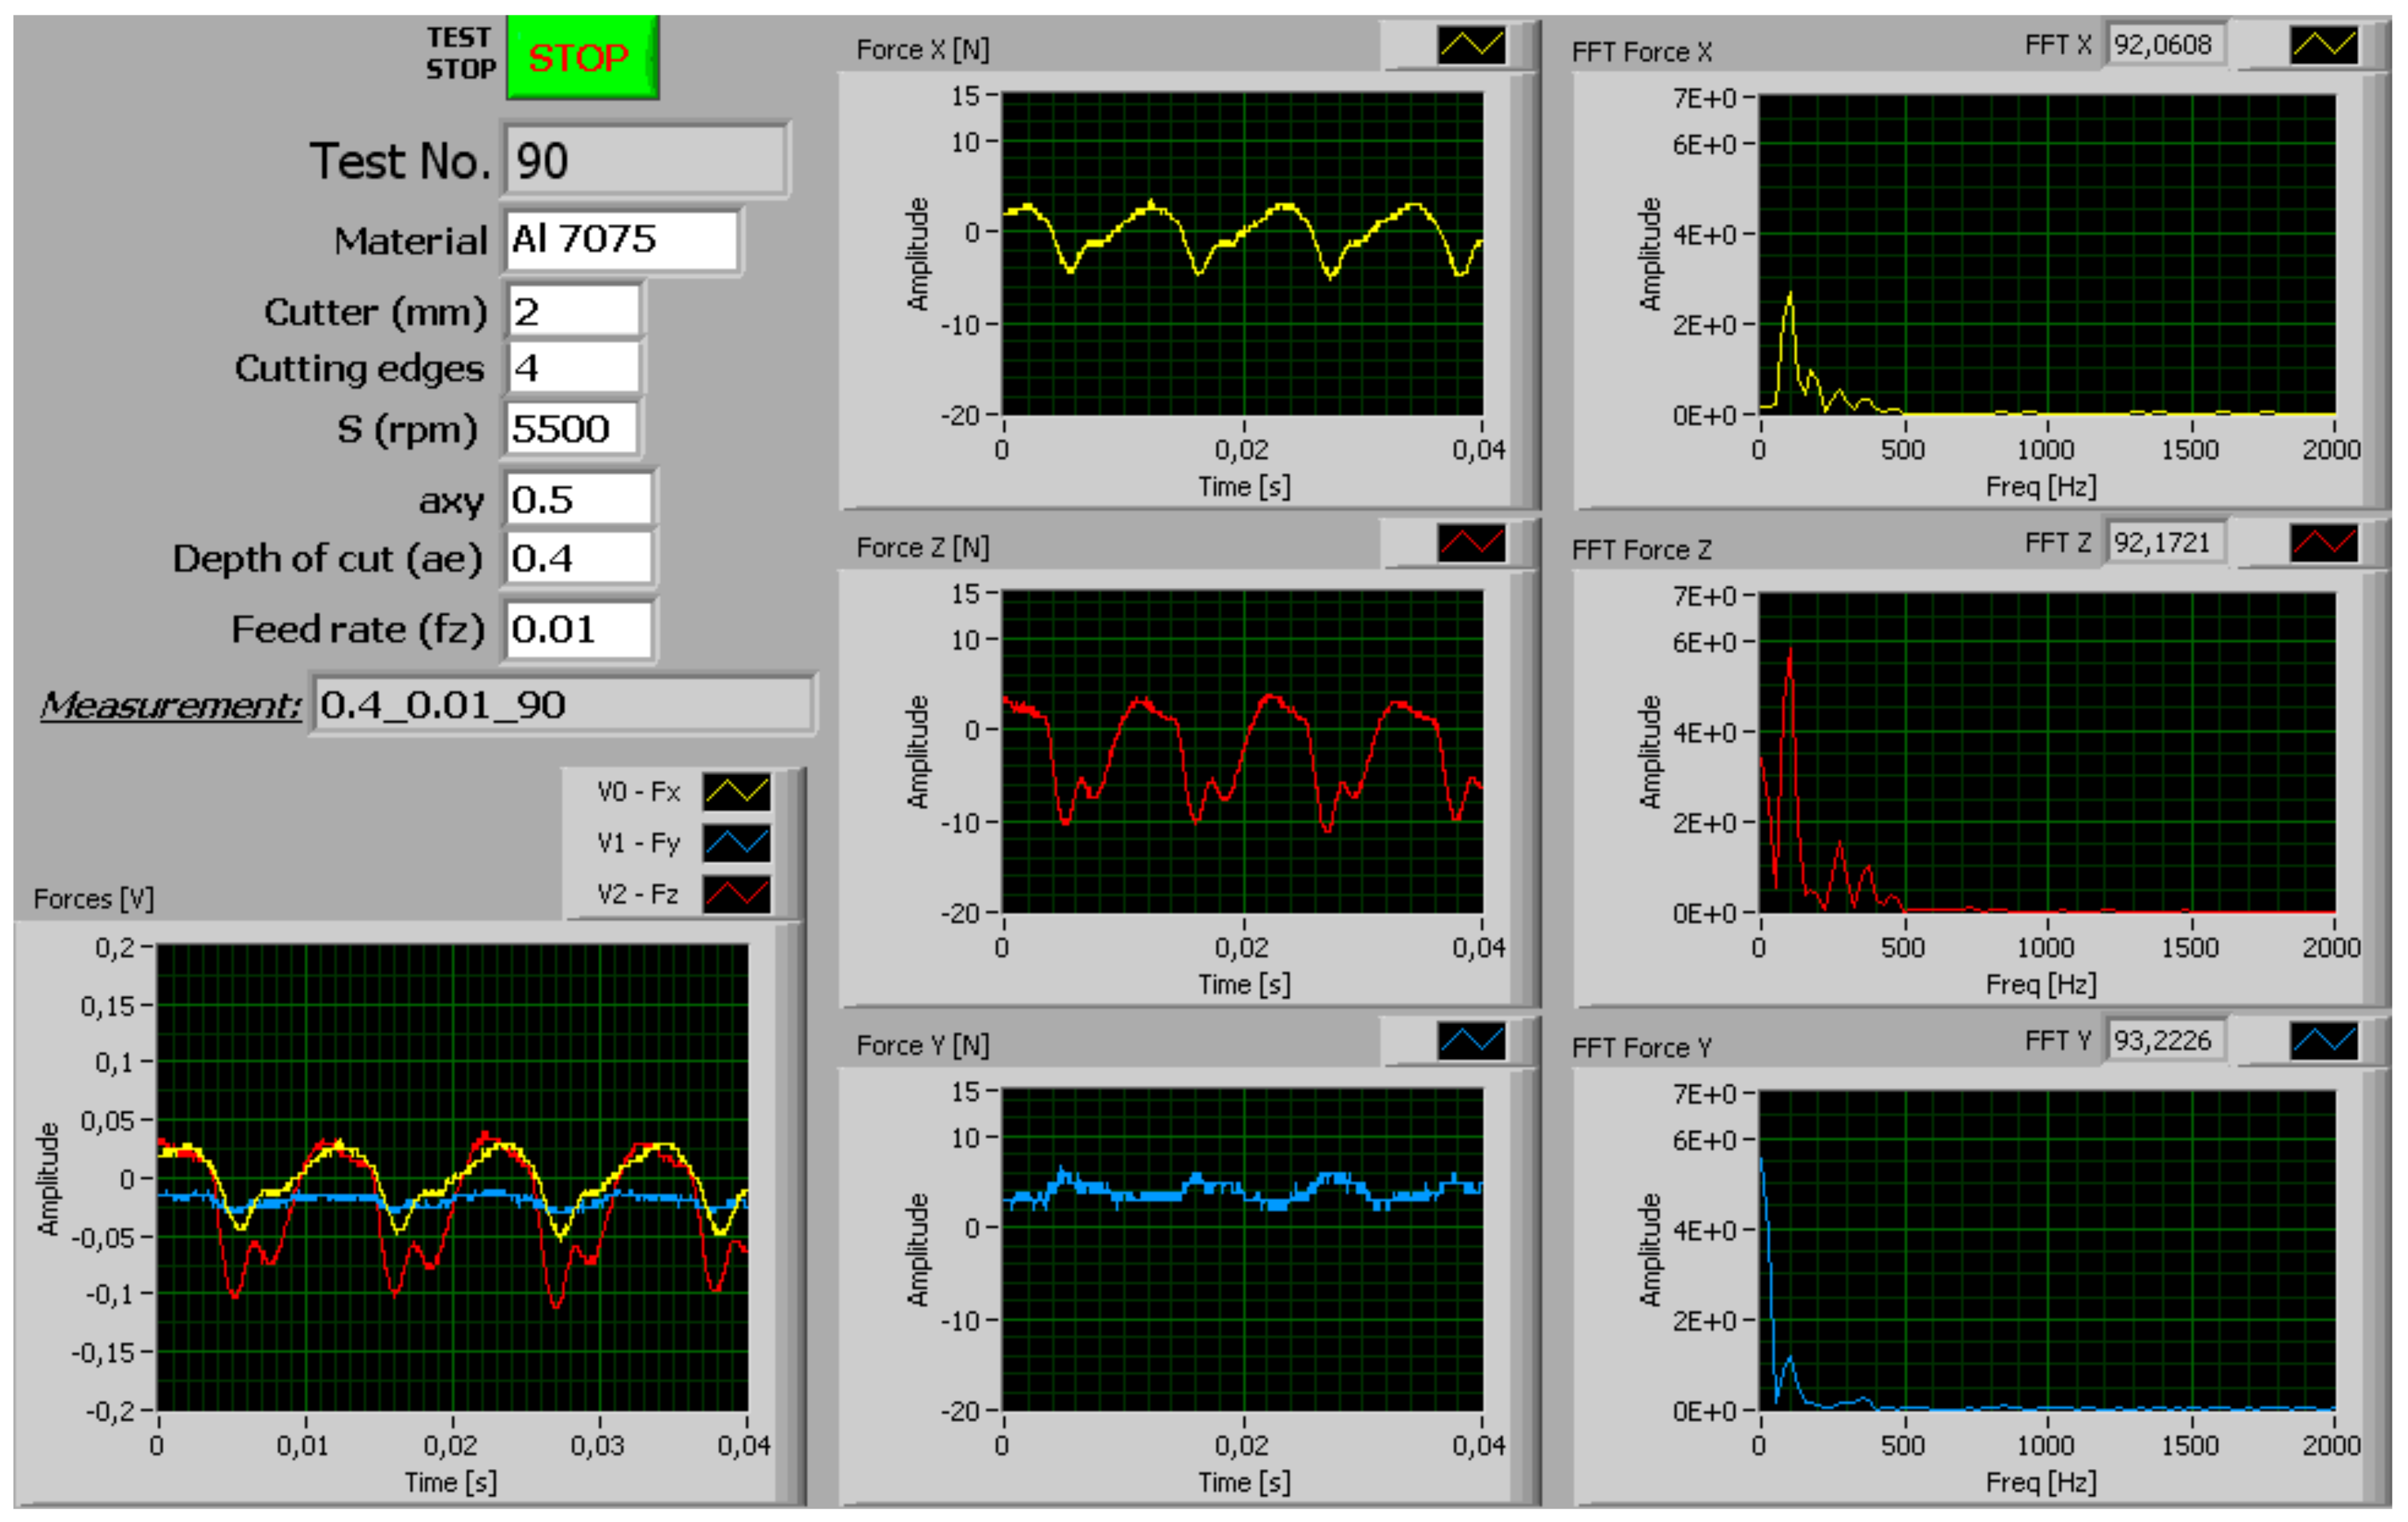Viewport: 2408px width, 1522px height.
Task: Select the Cutter (mm) input box
Action: pyautogui.click(x=573, y=312)
